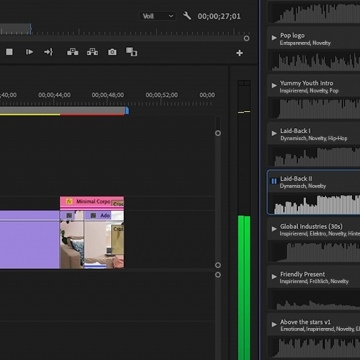Click the green audio level meter
This screenshot has width=360, height=360.
tap(244, 287)
